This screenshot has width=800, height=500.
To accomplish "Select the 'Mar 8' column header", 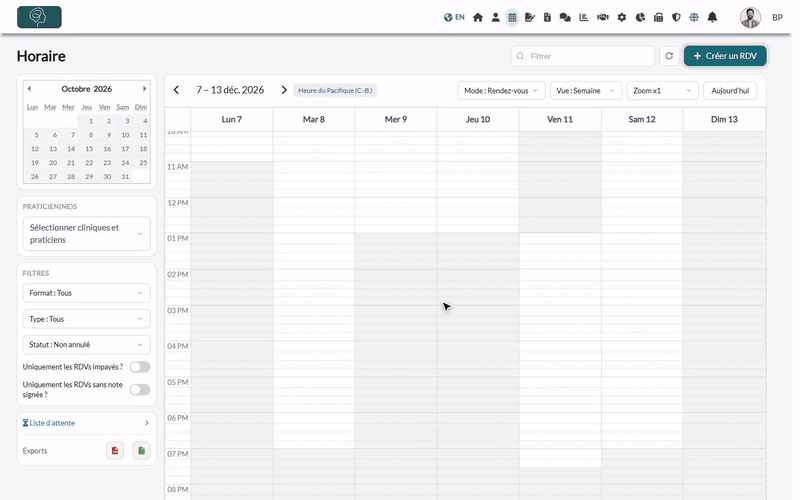I will [314, 119].
